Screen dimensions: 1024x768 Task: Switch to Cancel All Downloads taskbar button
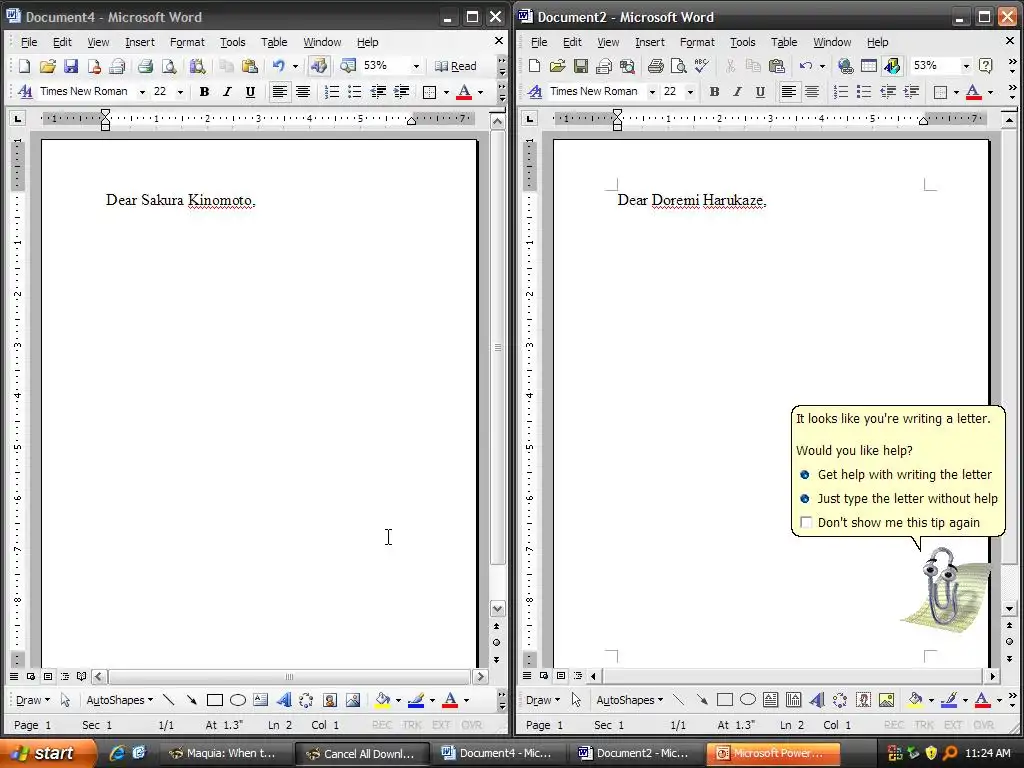(361, 754)
